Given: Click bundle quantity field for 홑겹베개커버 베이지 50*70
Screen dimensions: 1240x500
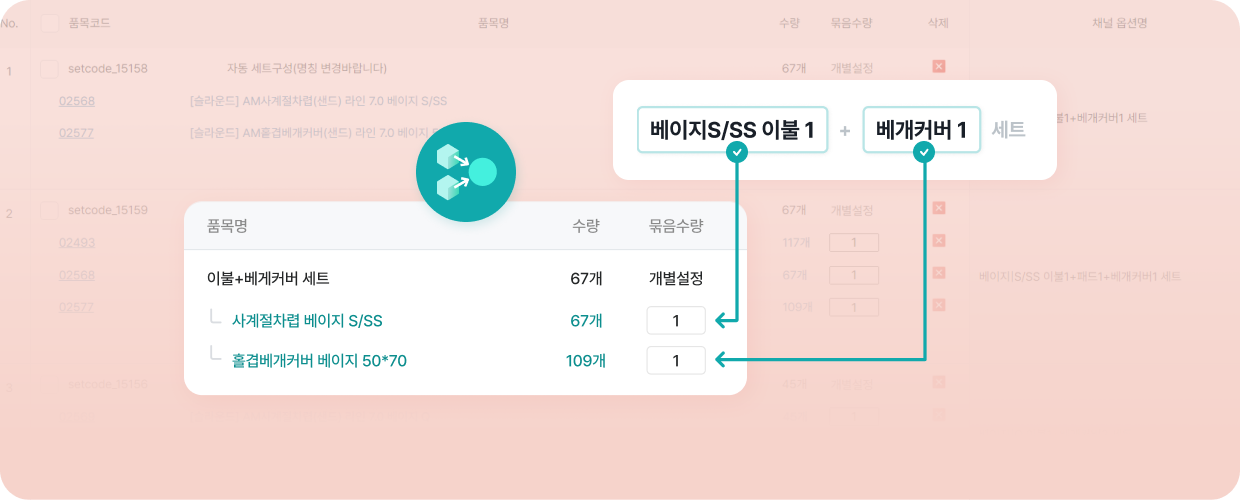Looking at the screenshot, I should 676,360.
